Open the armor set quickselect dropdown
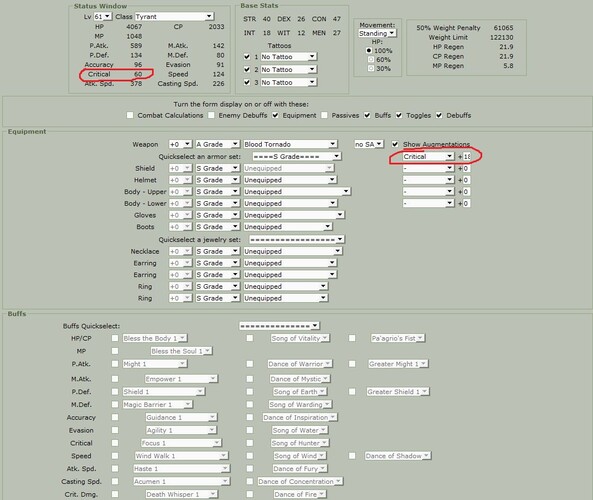Screen dimensions: 593x500 (296, 156)
